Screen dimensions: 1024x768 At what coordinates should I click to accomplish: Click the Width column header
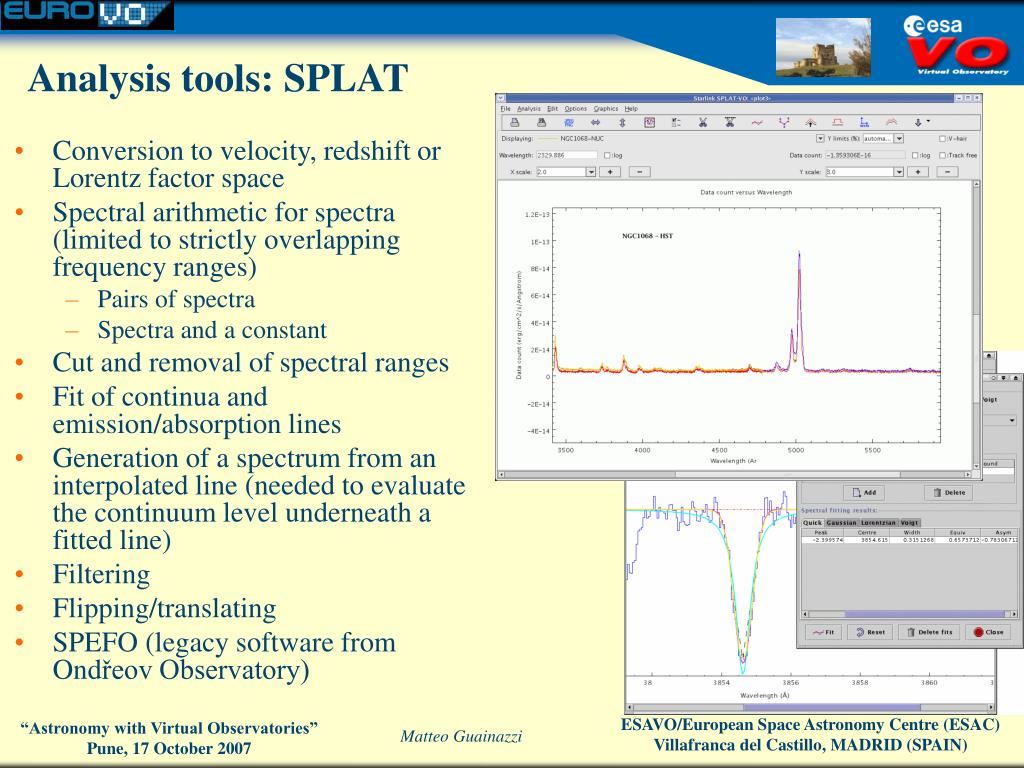[x=912, y=532]
